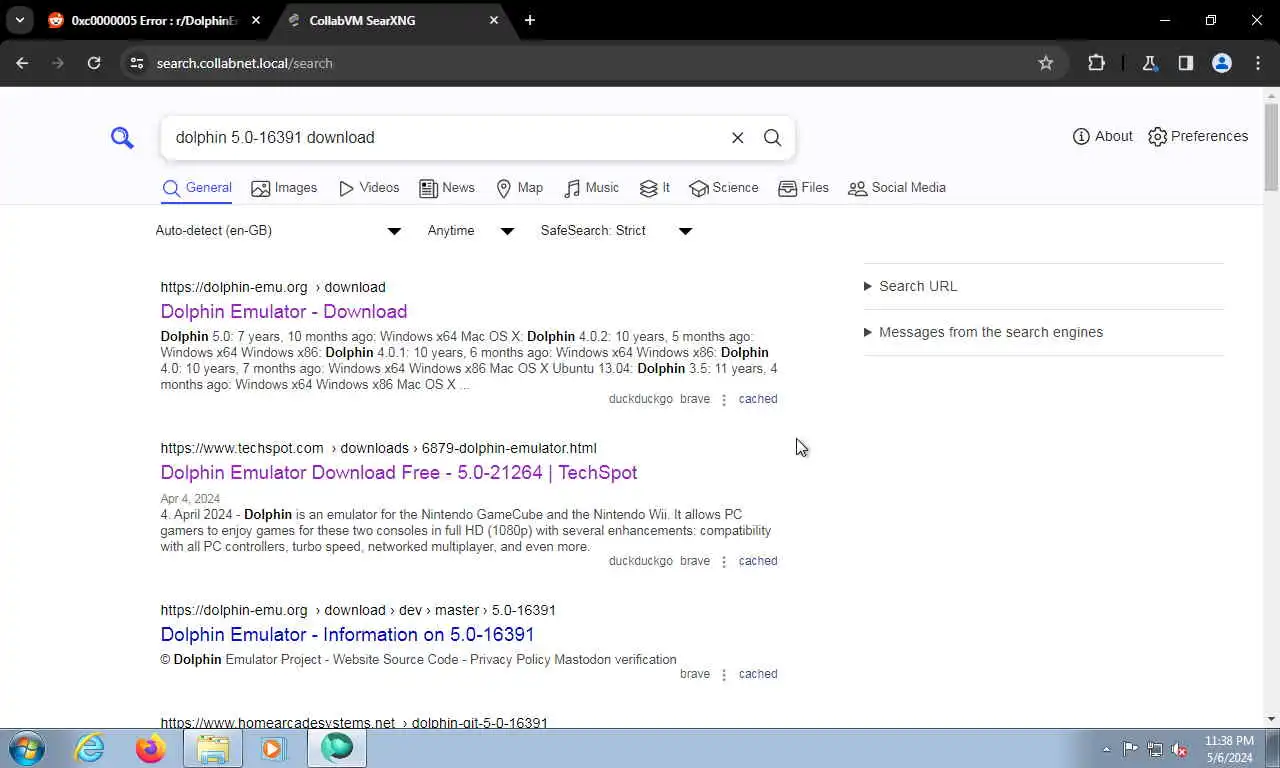
Task: Open the Windows Start menu
Action: pos(27,748)
